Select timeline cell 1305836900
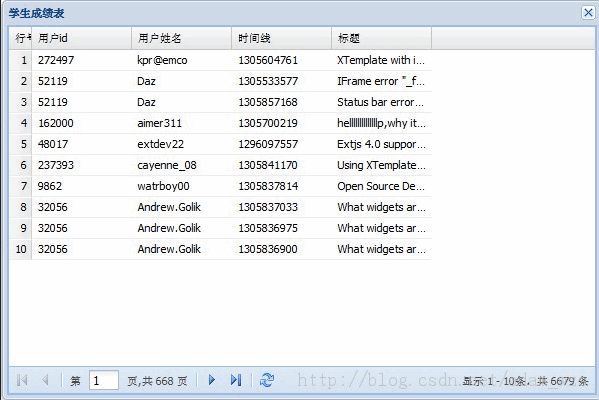599x400 pixels. coord(282,249)
